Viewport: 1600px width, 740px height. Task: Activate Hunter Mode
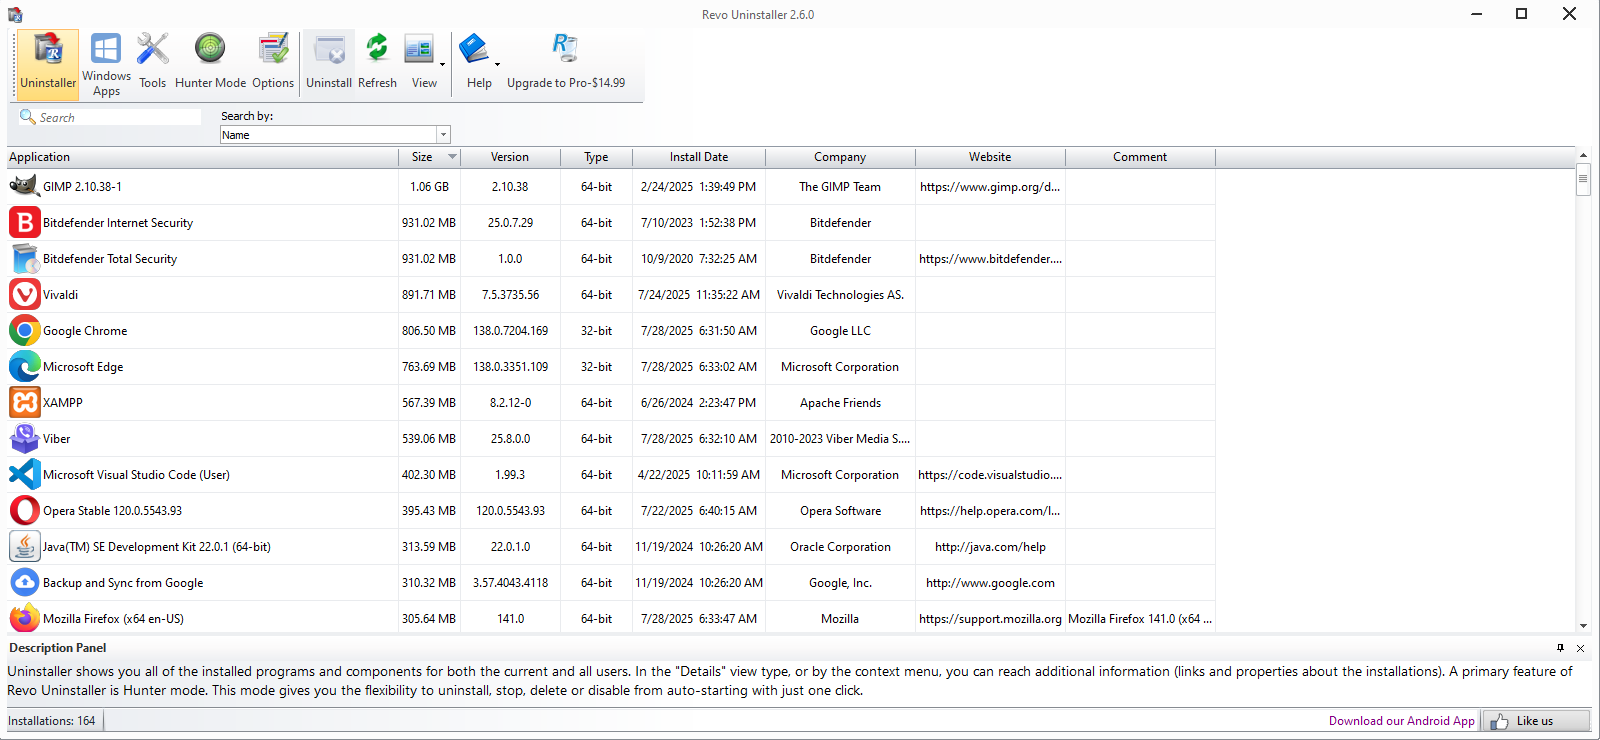tap(210, 62)
